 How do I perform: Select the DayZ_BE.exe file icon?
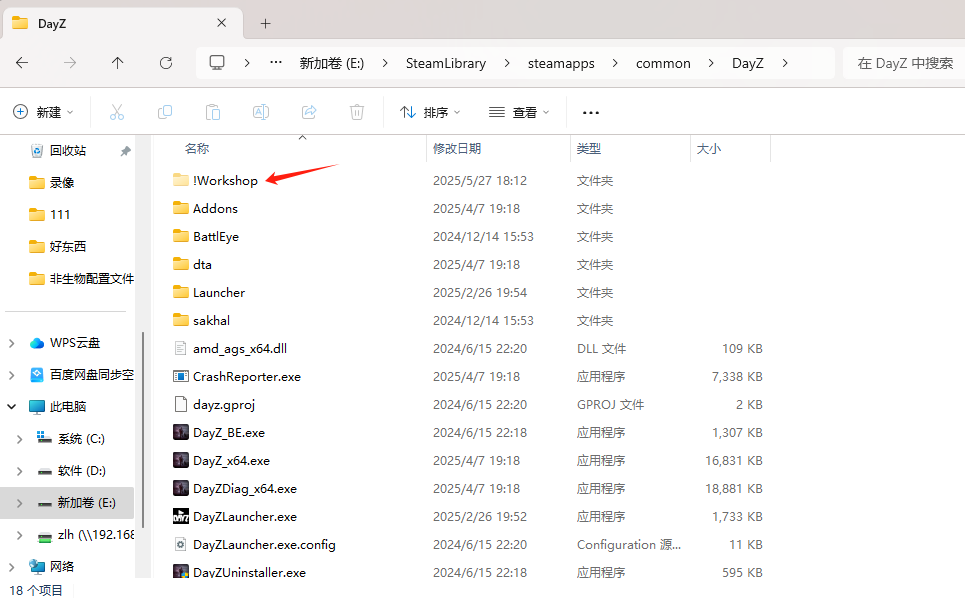[x=180, y=432]
